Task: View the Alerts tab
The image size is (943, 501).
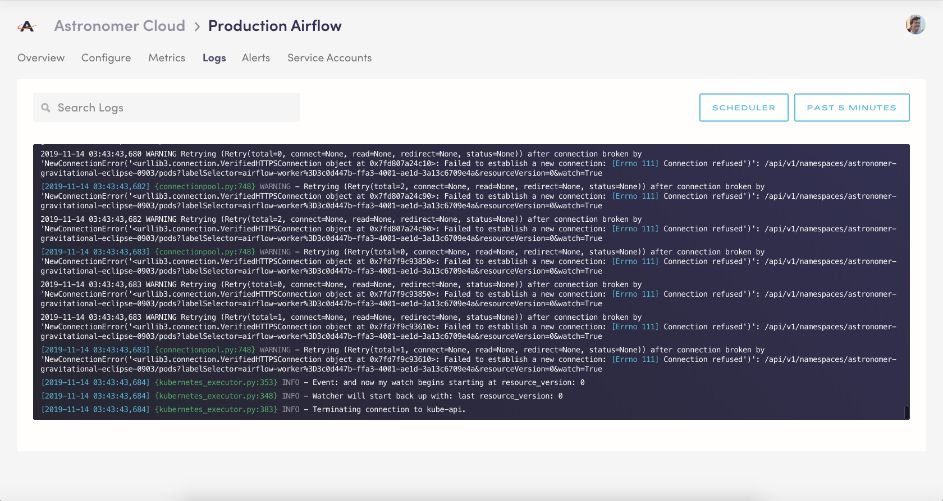Action: click(x=256, y=58)
